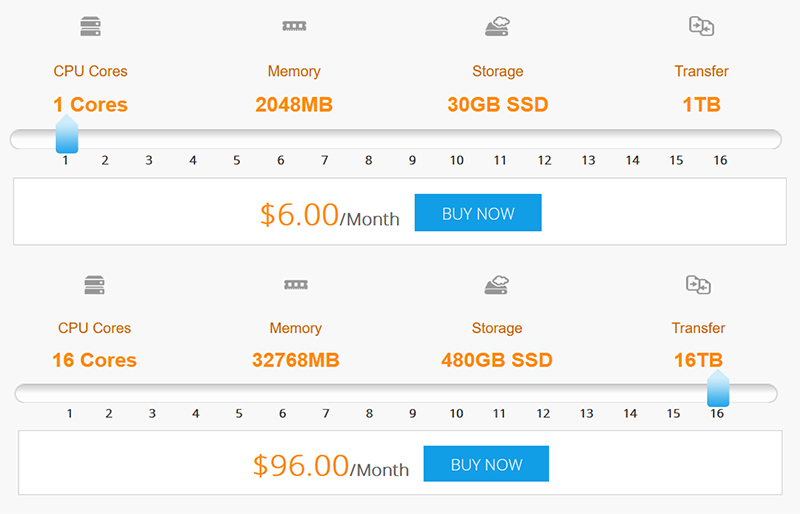Click the $6.00/Month price text
The width and height of the screenshot is (800, 514).
pyautogui.click(x=329, y=215)
